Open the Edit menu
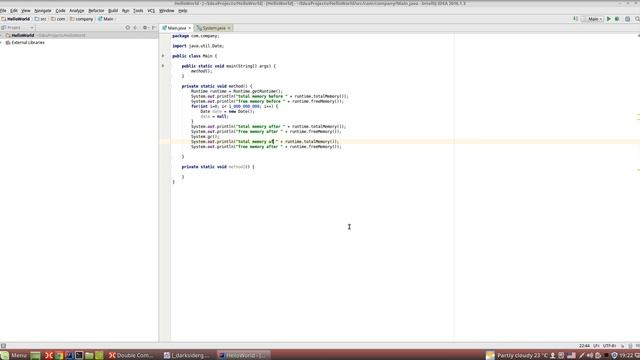 point(14,11)
